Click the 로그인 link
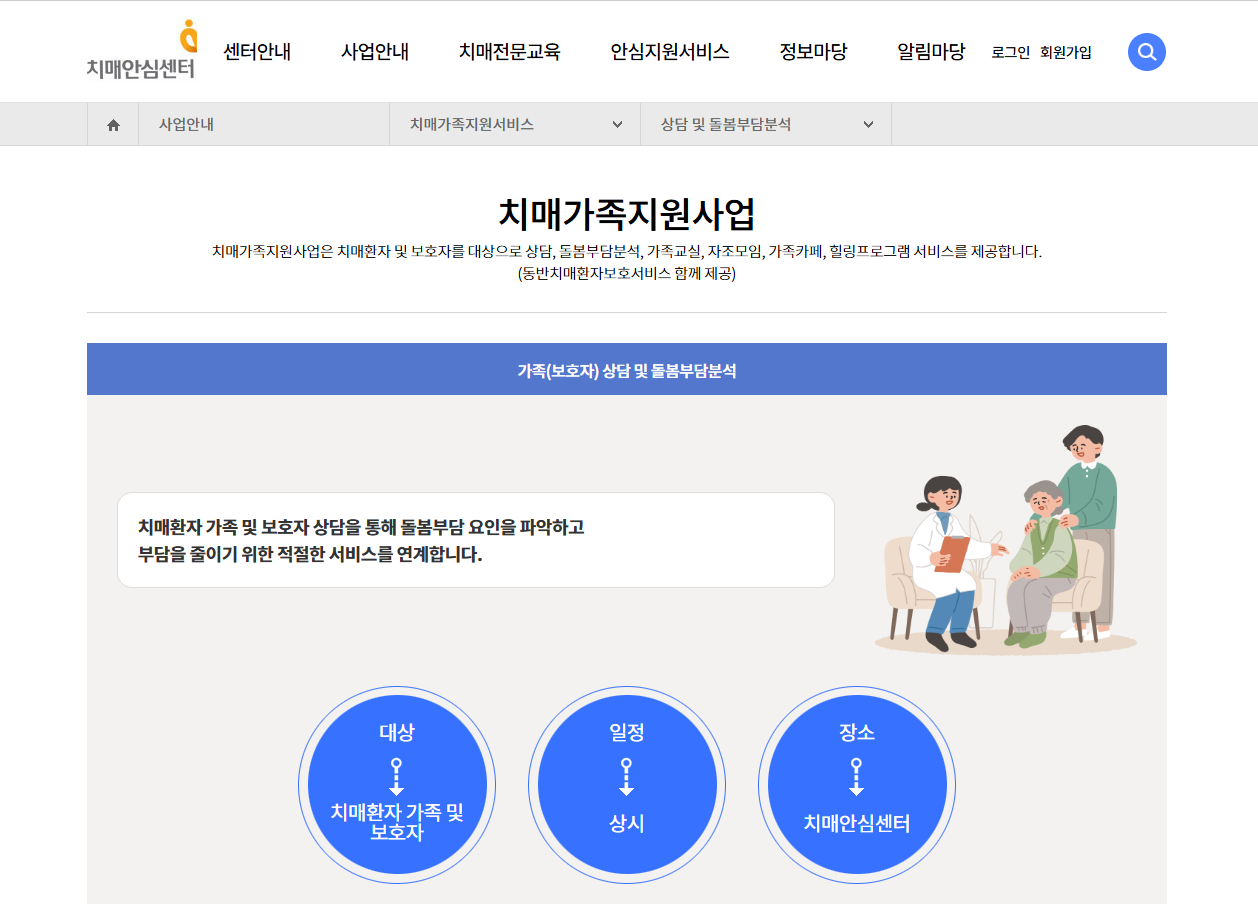Screen dimensions: 1258x904 [x=1011, y=53]
